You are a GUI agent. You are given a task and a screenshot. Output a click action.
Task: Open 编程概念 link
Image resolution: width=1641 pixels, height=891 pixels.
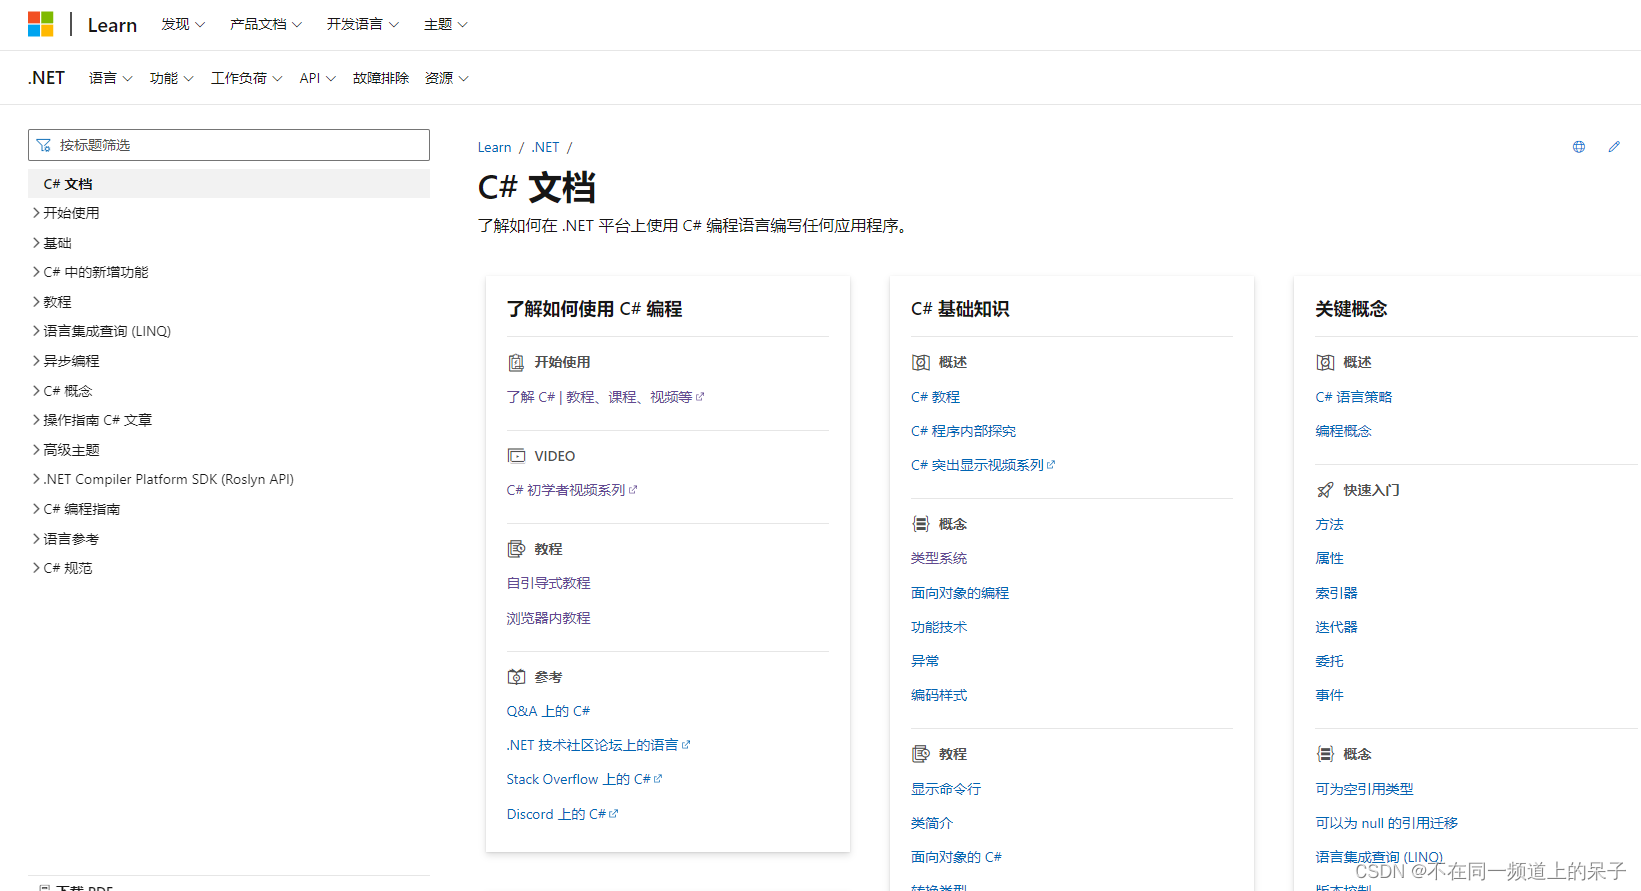[1343, 431]
